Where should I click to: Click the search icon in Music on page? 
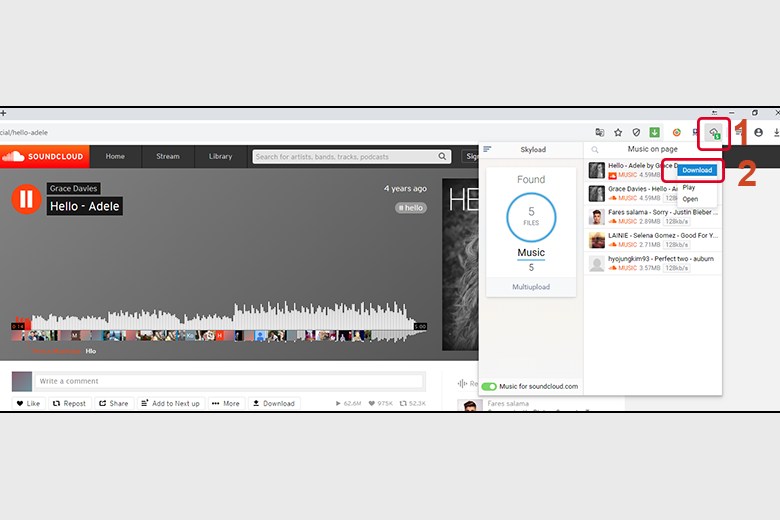(x=594, y=149)
